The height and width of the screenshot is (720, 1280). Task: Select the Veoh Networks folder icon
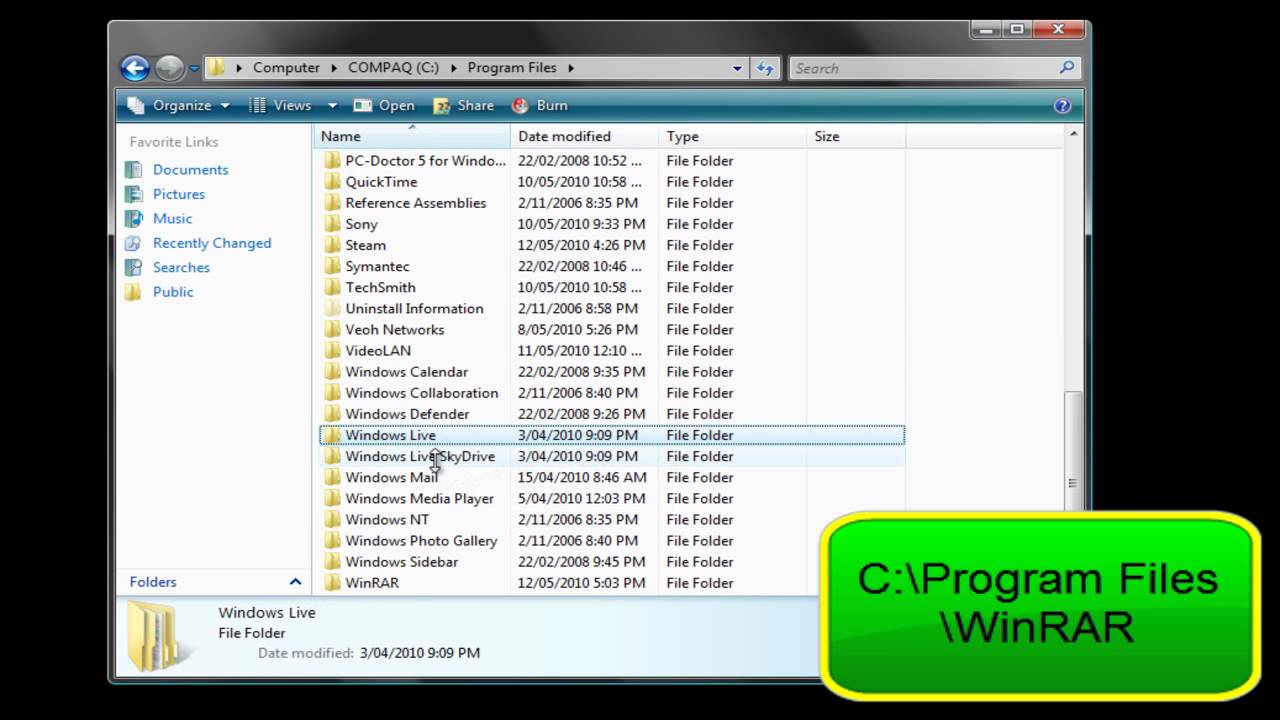(x=332, y=329)
